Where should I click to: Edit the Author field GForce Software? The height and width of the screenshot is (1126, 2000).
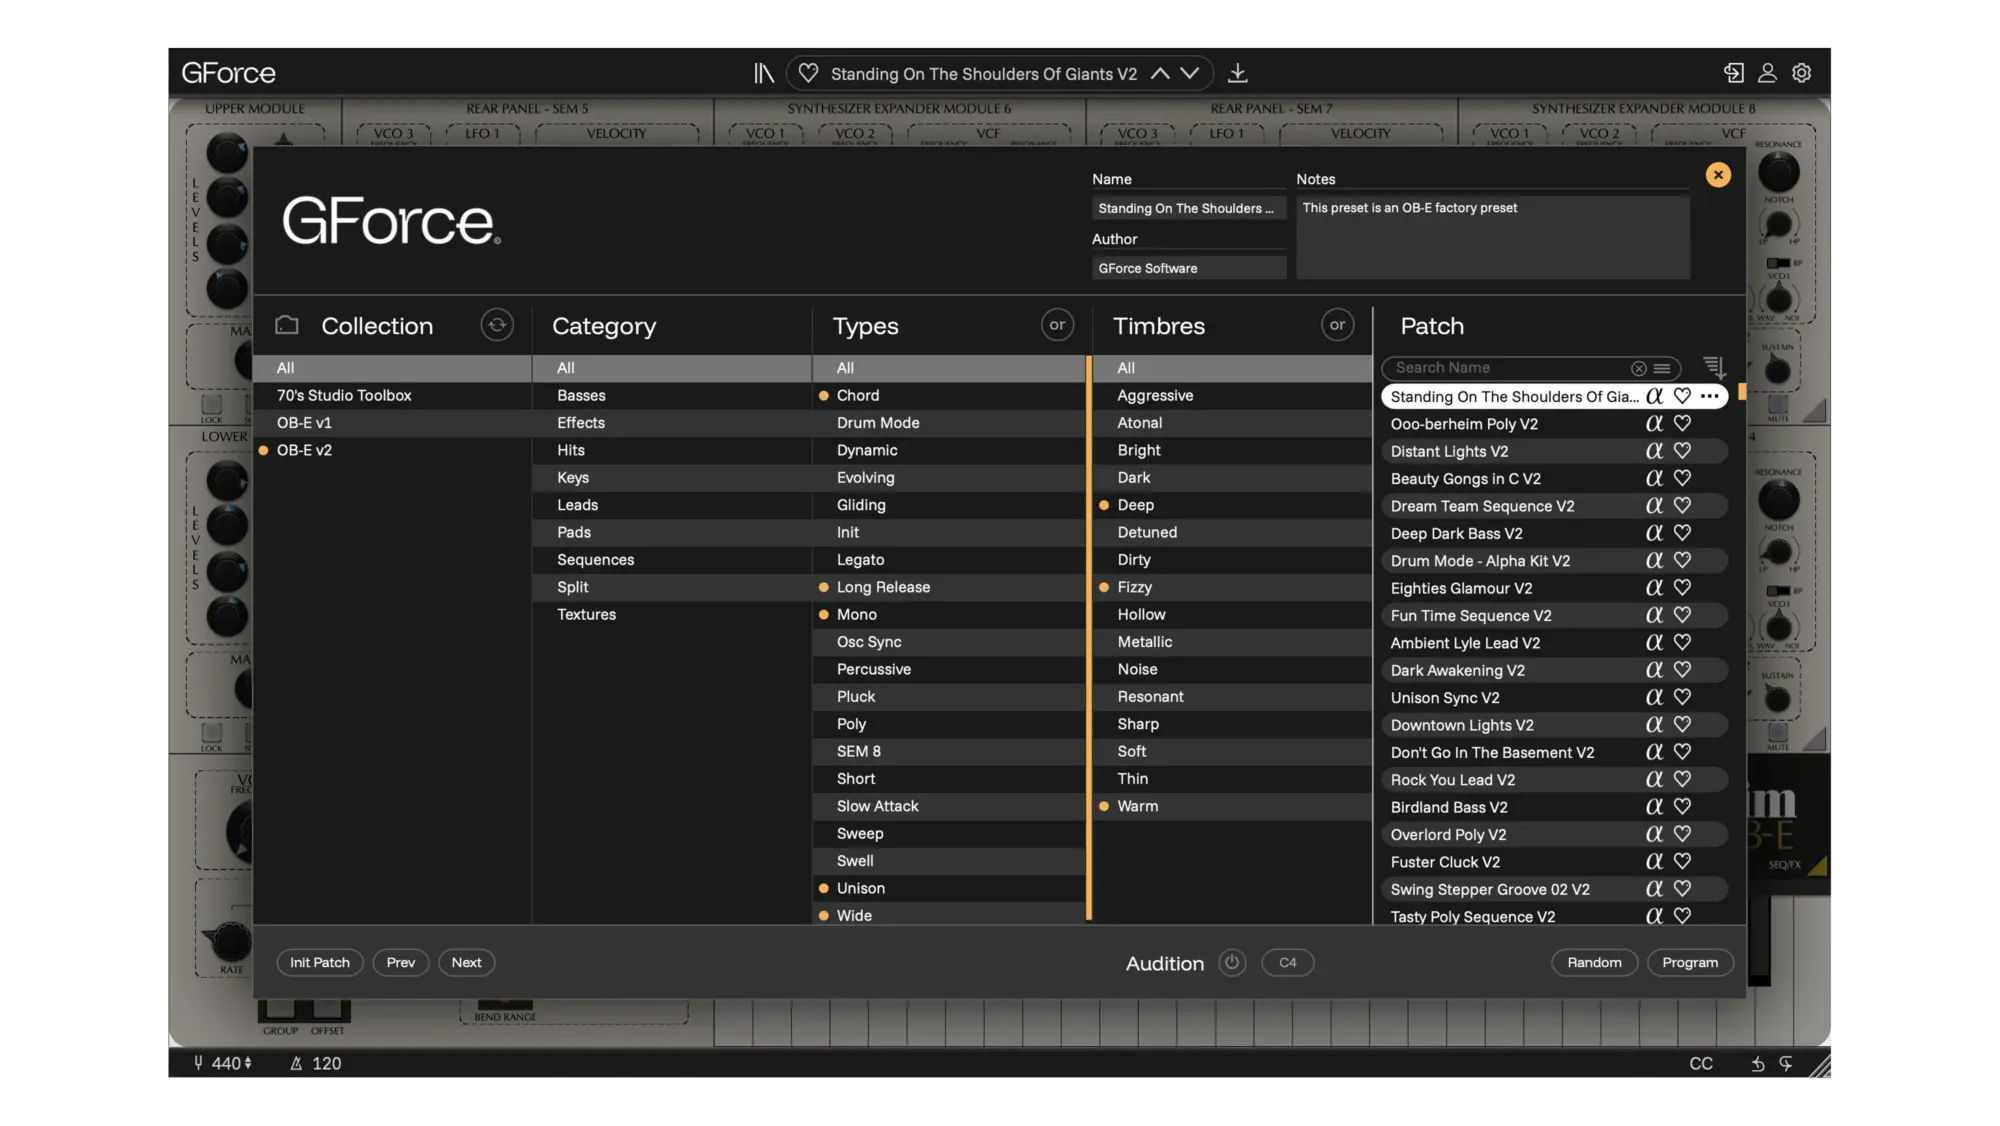[1188, 268]
